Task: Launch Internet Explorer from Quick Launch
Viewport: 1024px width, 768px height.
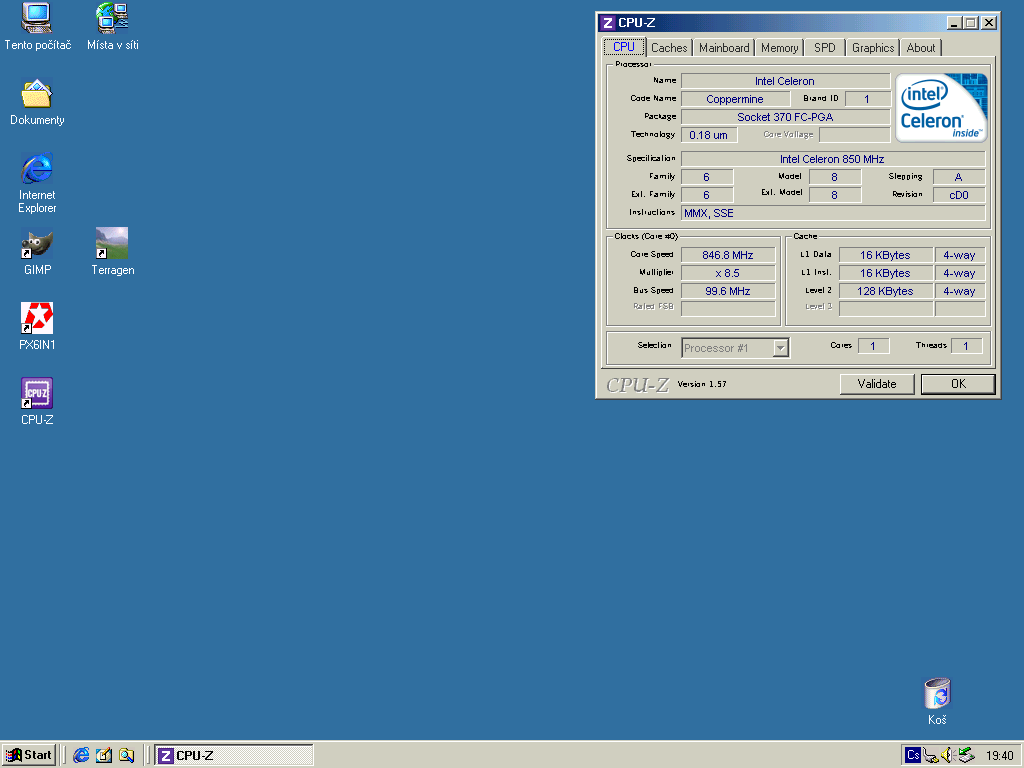Action: pos(81,755)
